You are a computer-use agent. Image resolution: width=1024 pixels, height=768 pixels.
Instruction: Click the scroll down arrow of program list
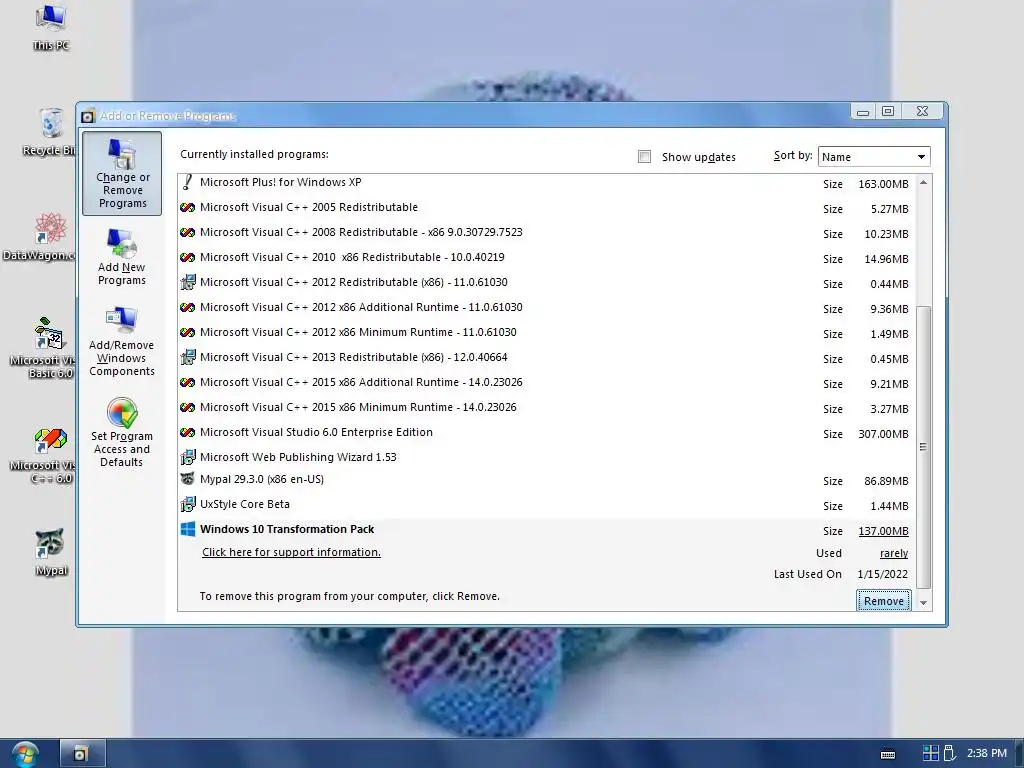point(923,603)
